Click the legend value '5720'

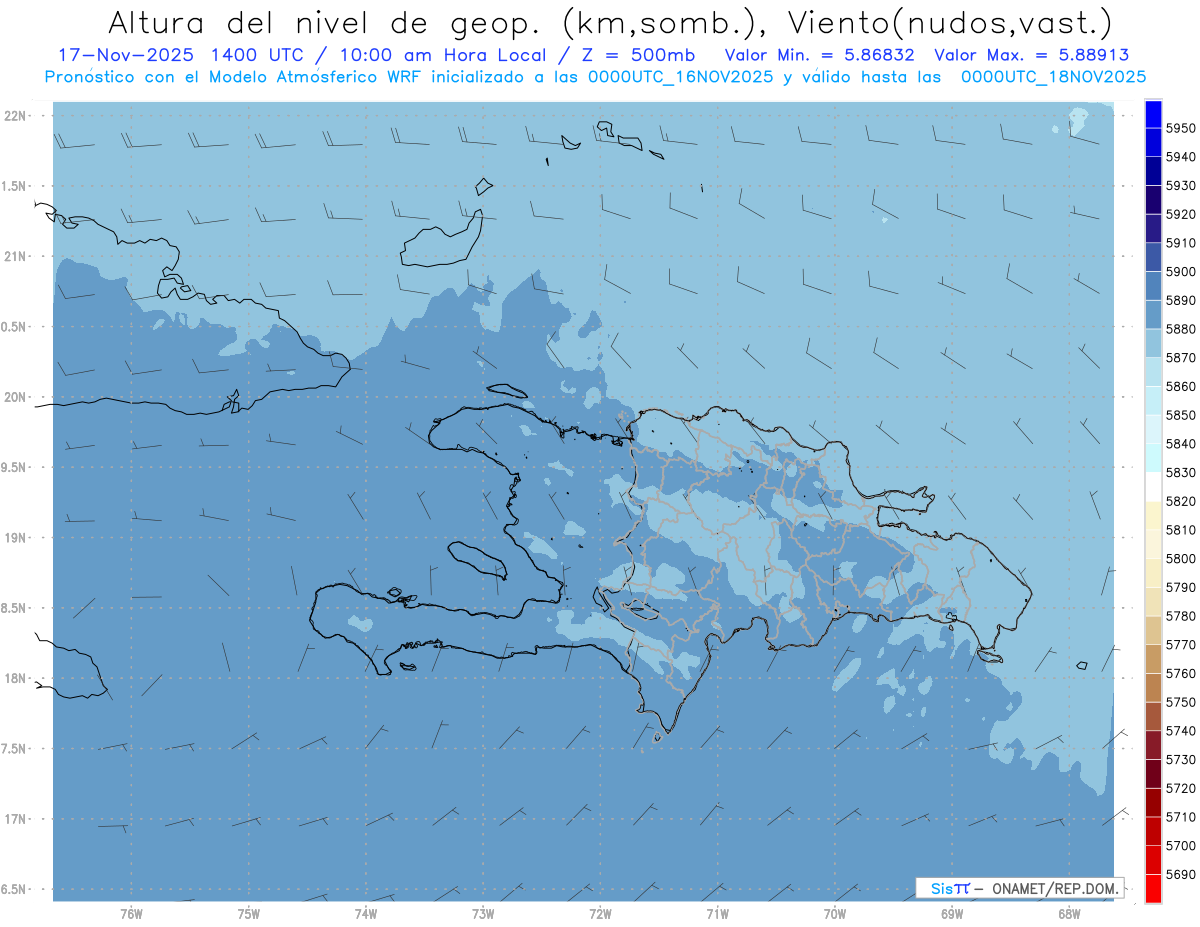1181,788
